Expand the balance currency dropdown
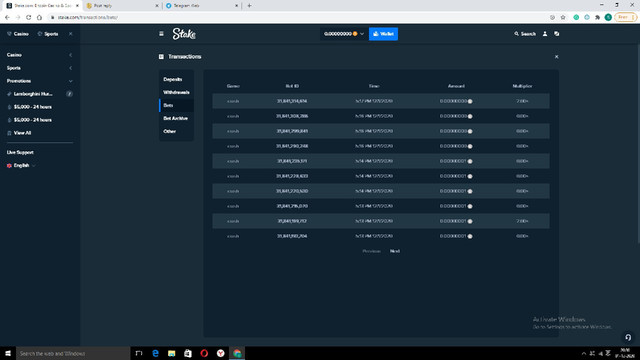 (362, 34)
